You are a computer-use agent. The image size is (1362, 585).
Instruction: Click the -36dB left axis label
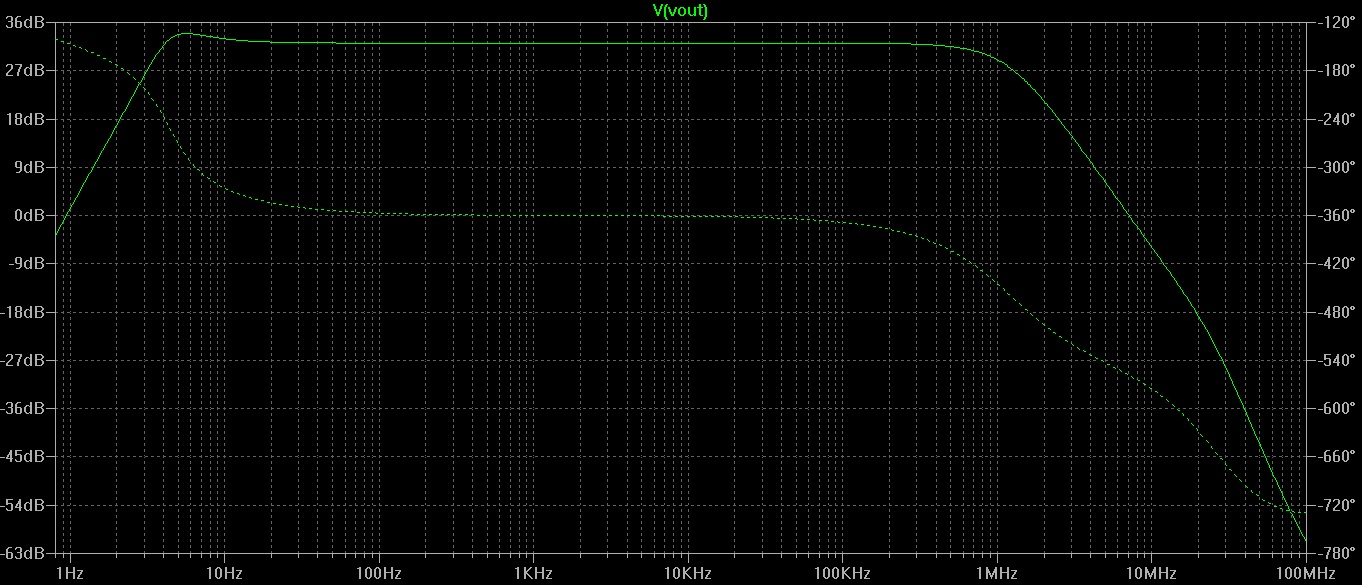point(24,408)
